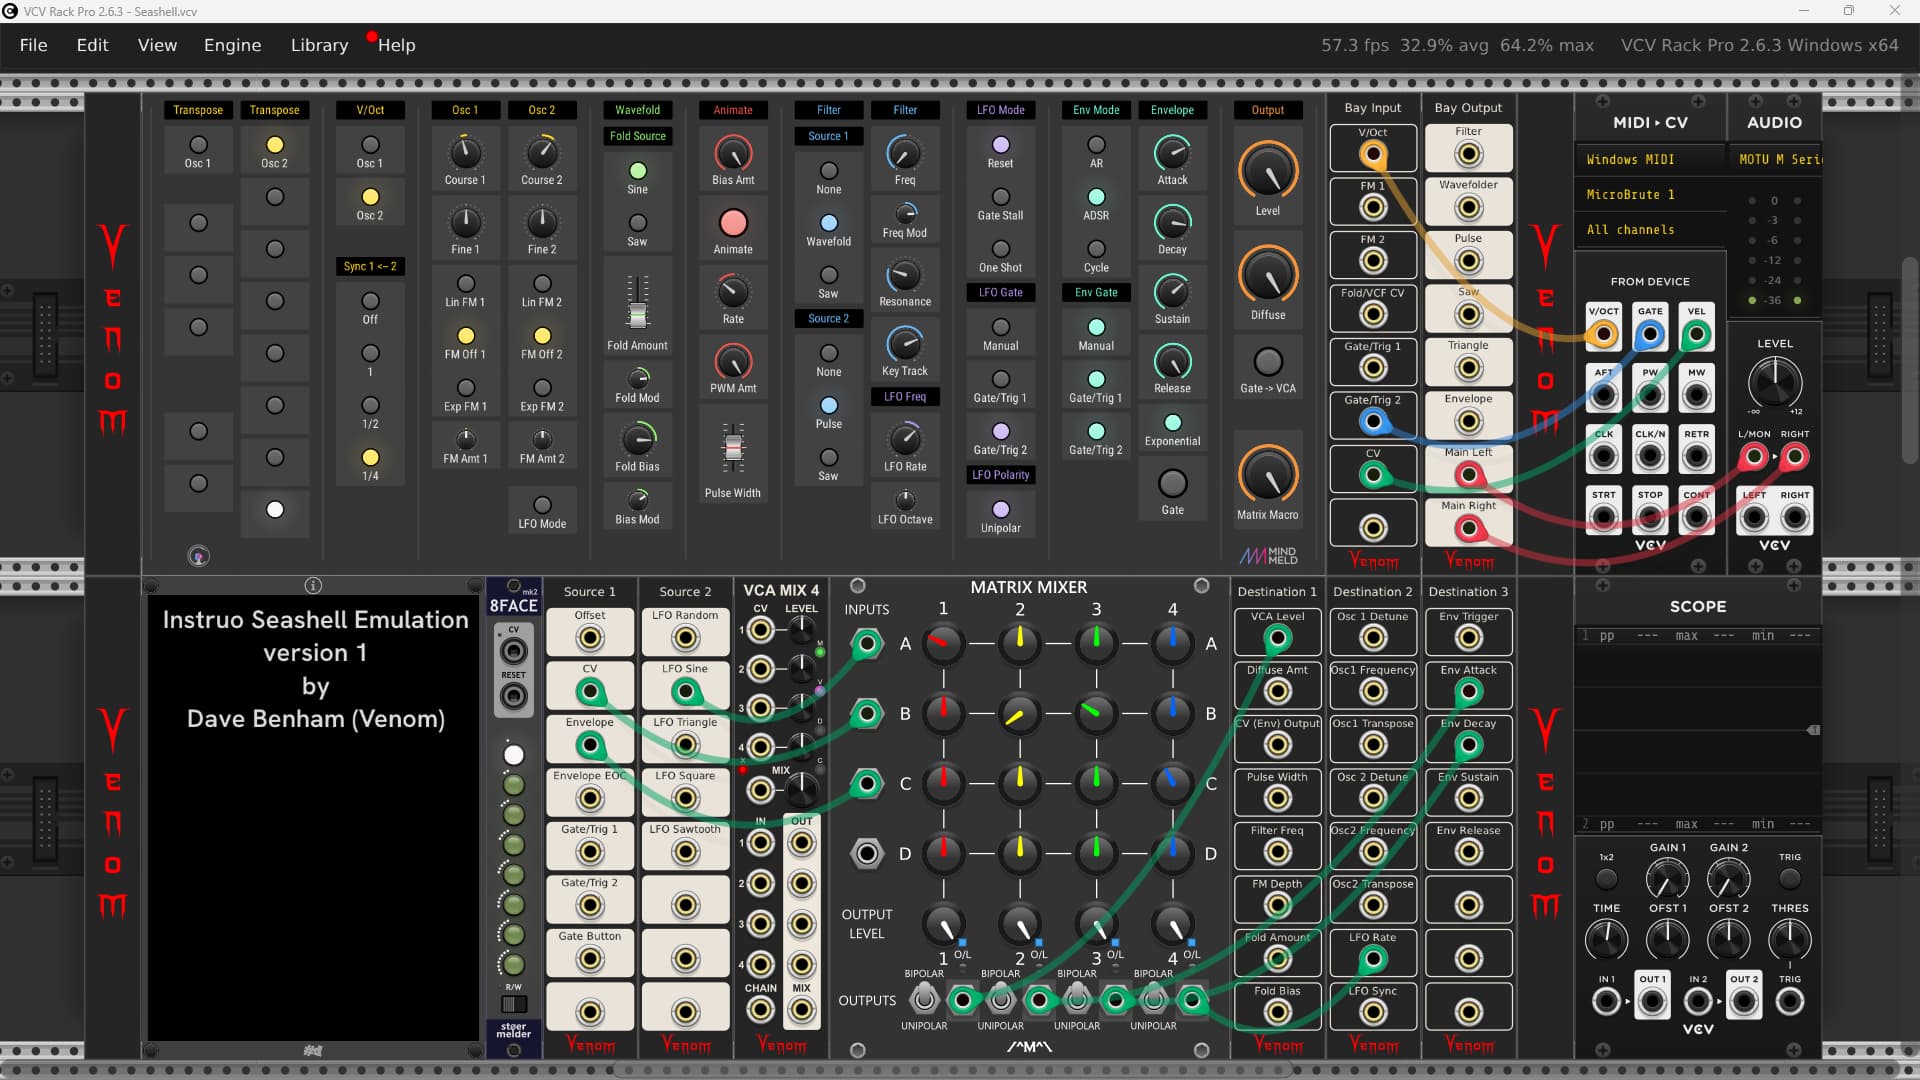This screenshot has height=1080, width=1920.
Task: Click the Release envelope knob
Action: 1172,362
